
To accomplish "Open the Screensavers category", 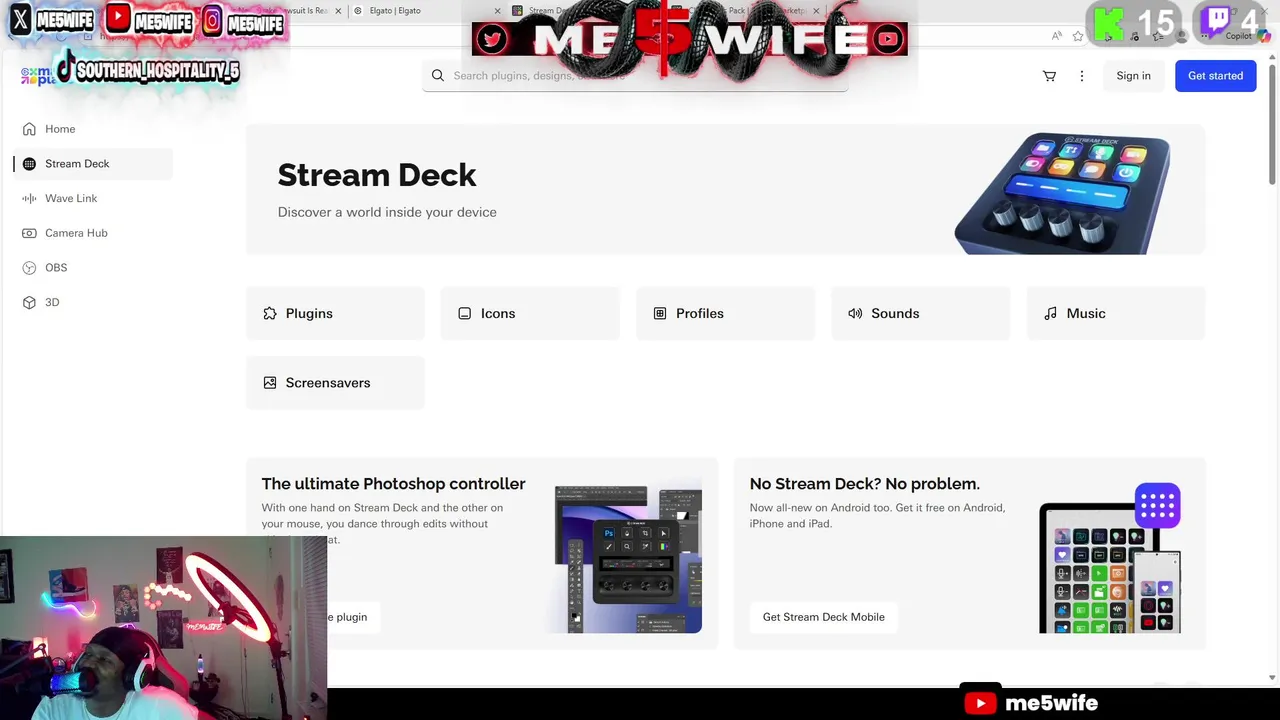I will [335, 383].
